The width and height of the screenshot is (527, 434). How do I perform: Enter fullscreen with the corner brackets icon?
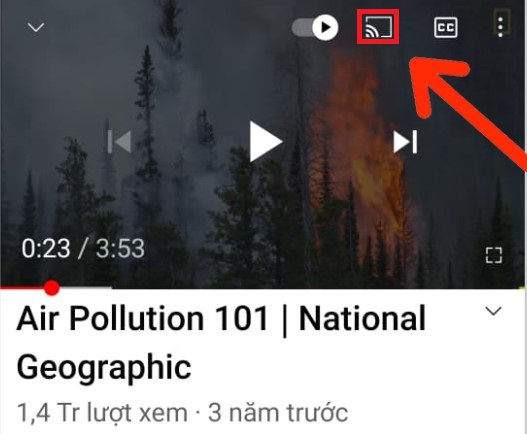click(494, 255)
